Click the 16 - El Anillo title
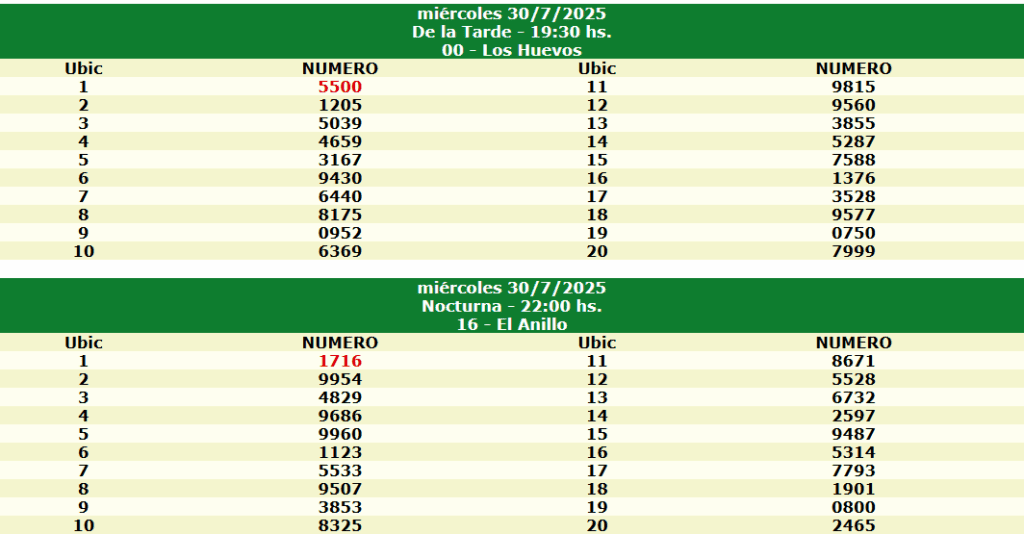 pos(511,324)
